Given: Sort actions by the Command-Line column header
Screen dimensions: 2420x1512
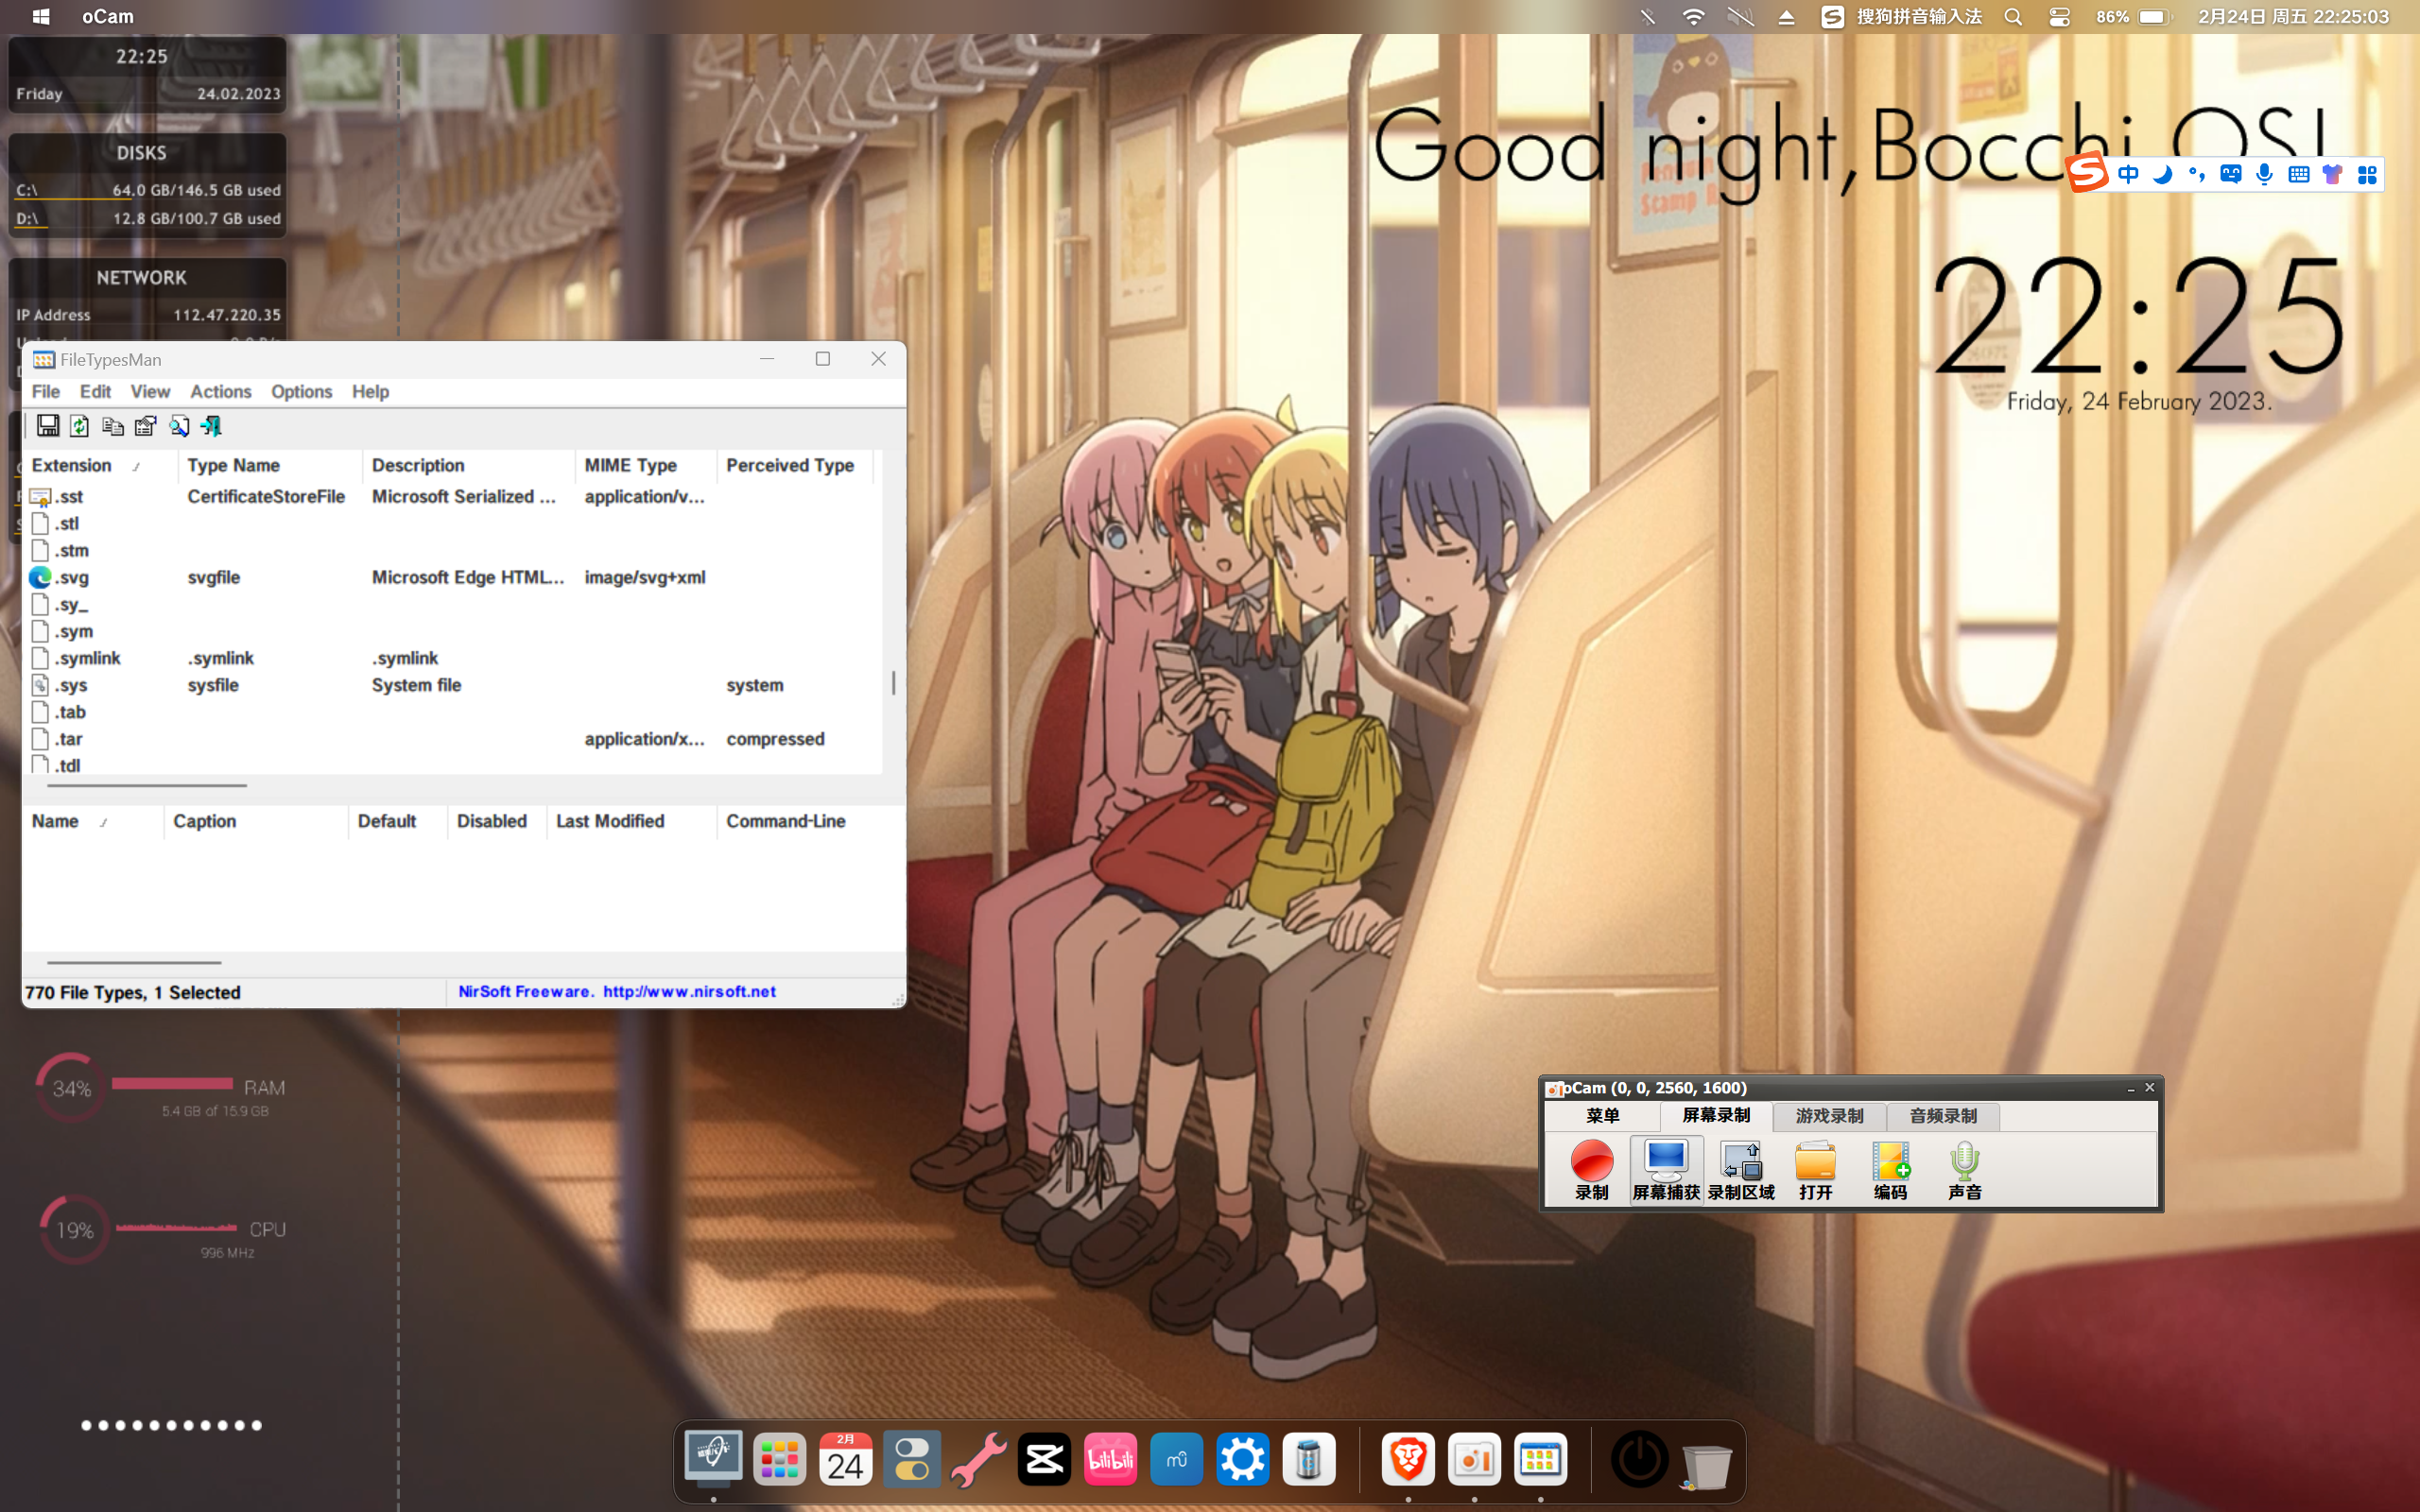Looking at the screenshot, I should click(810, 821).
